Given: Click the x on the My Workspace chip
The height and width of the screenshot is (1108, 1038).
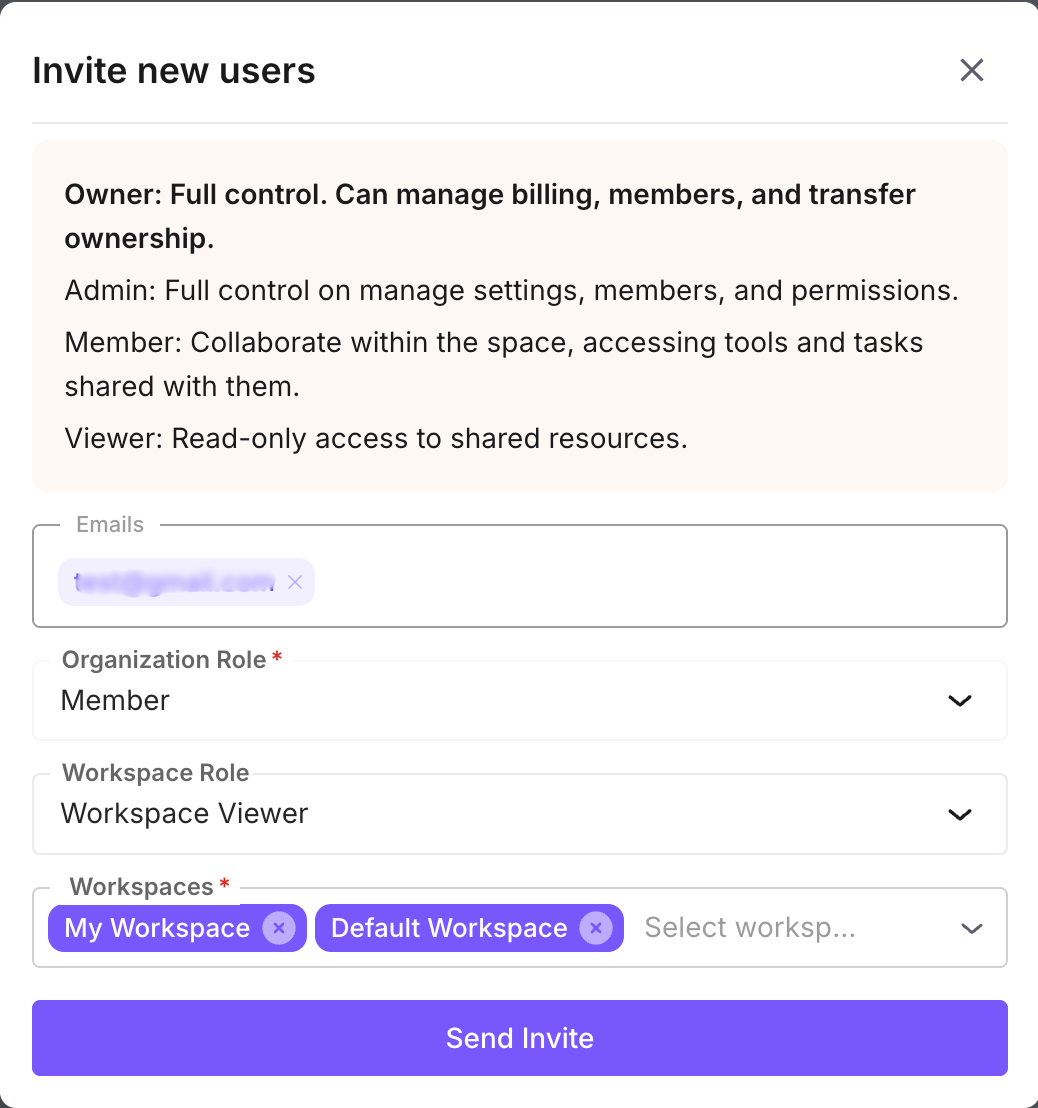Looking at the screenshot, I should pos(279,928).
